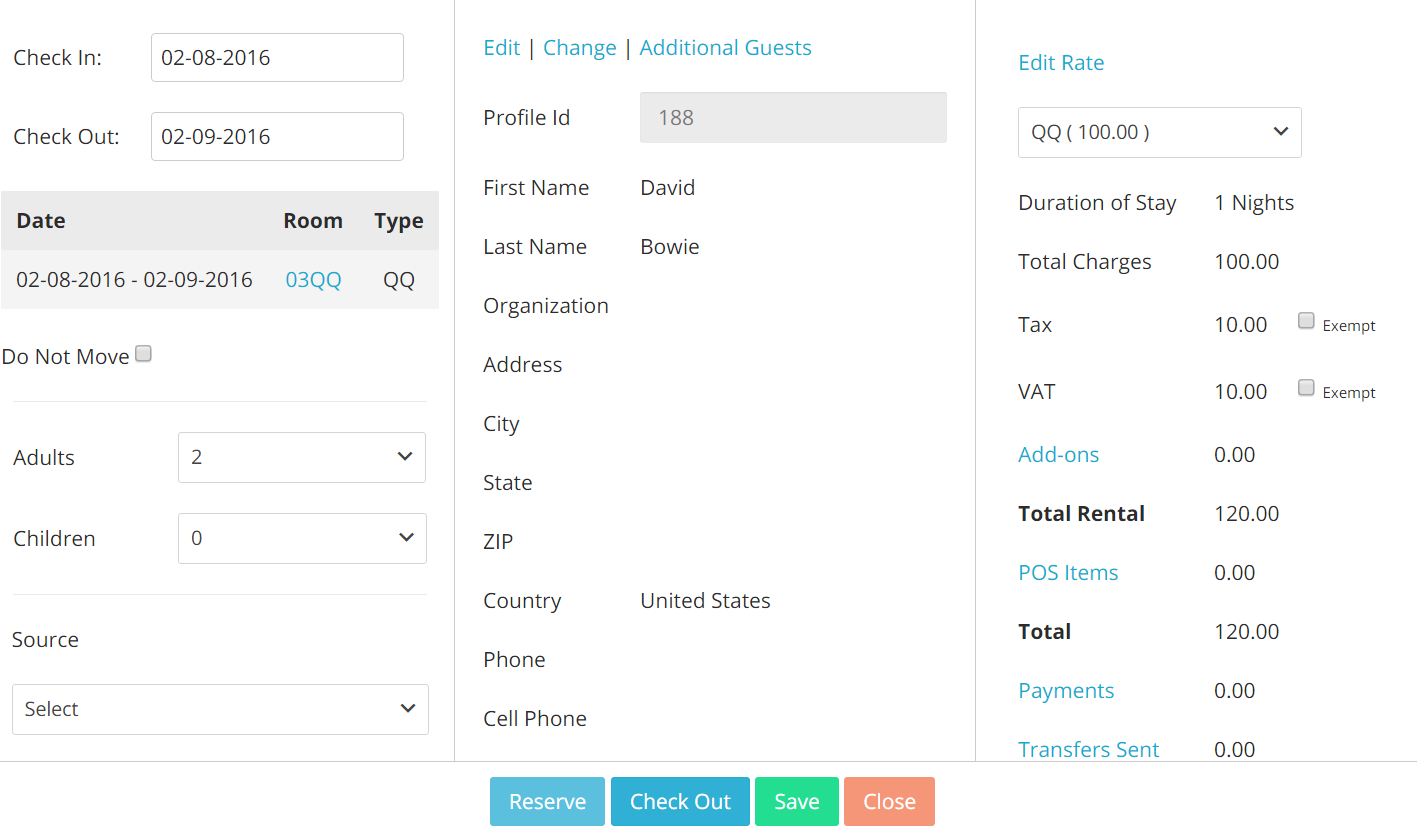Screen dimensions: 1417x835
Task: Click the Profile Id field showing 188
Action: point(793,118)
